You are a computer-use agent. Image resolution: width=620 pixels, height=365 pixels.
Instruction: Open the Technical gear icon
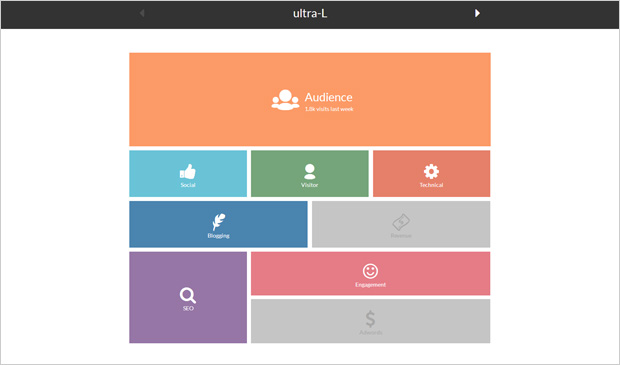coord(431,172)
